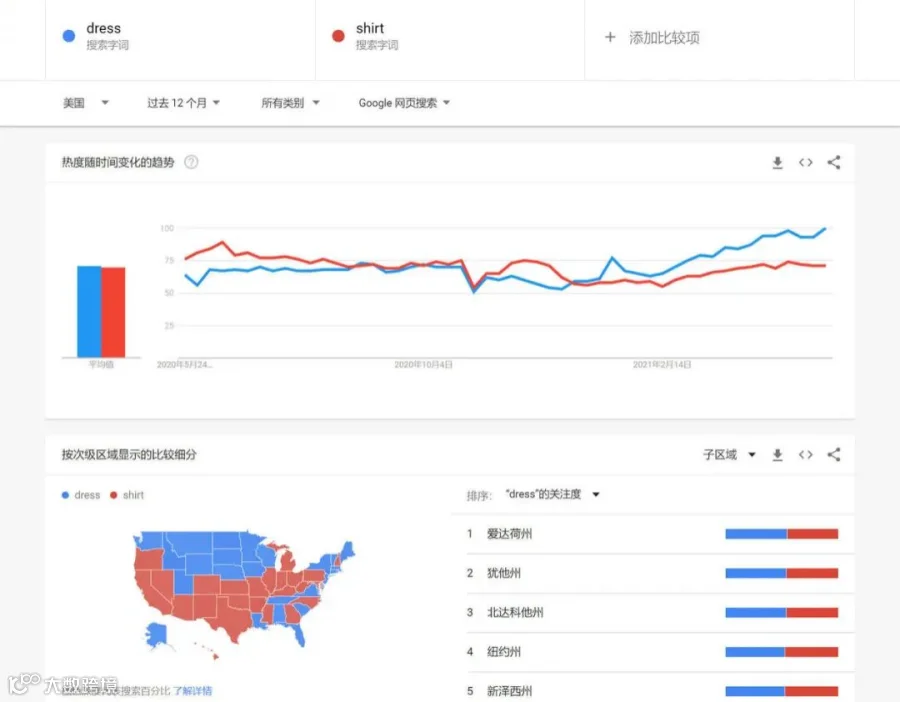This screenshot has width=900, height=702.
Task: Edit the dress search term box
Action: tap(180, 39)
